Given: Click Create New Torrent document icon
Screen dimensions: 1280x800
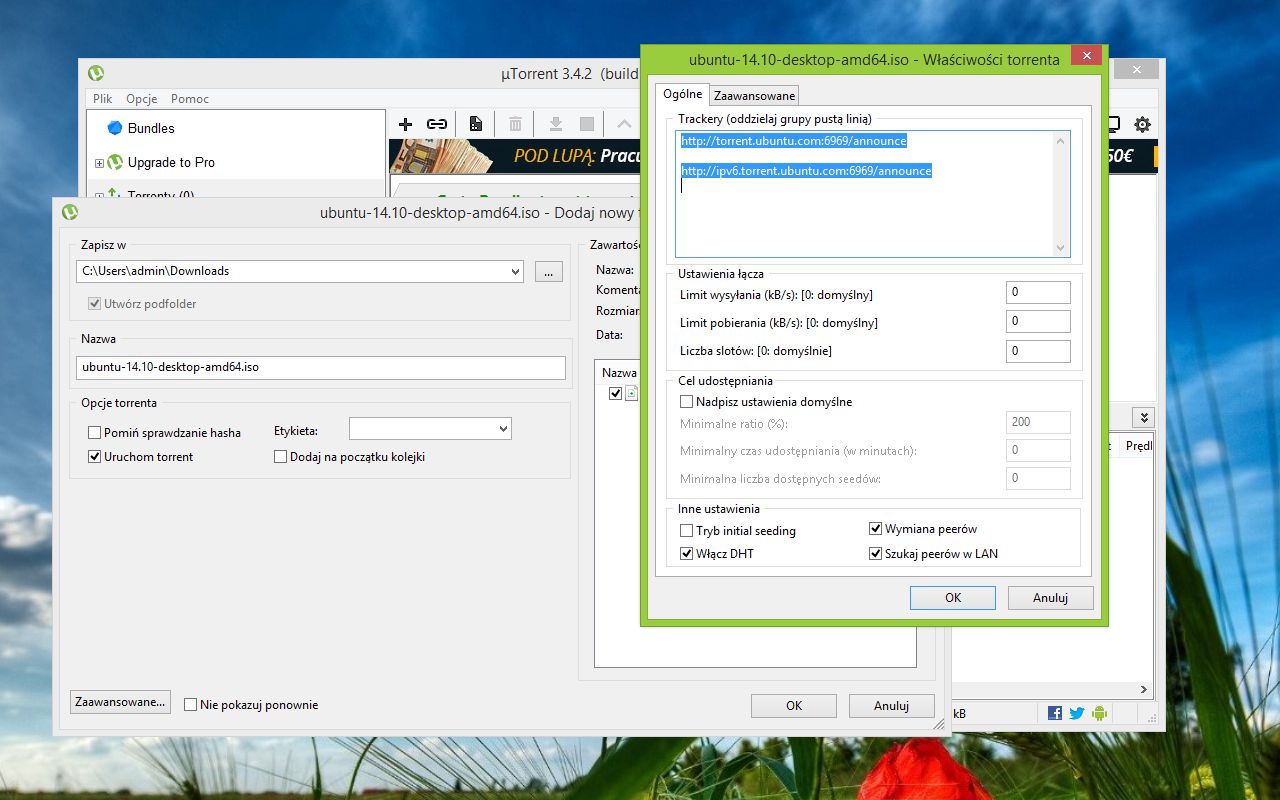Looking at the screenshot, I should (476, 124).
